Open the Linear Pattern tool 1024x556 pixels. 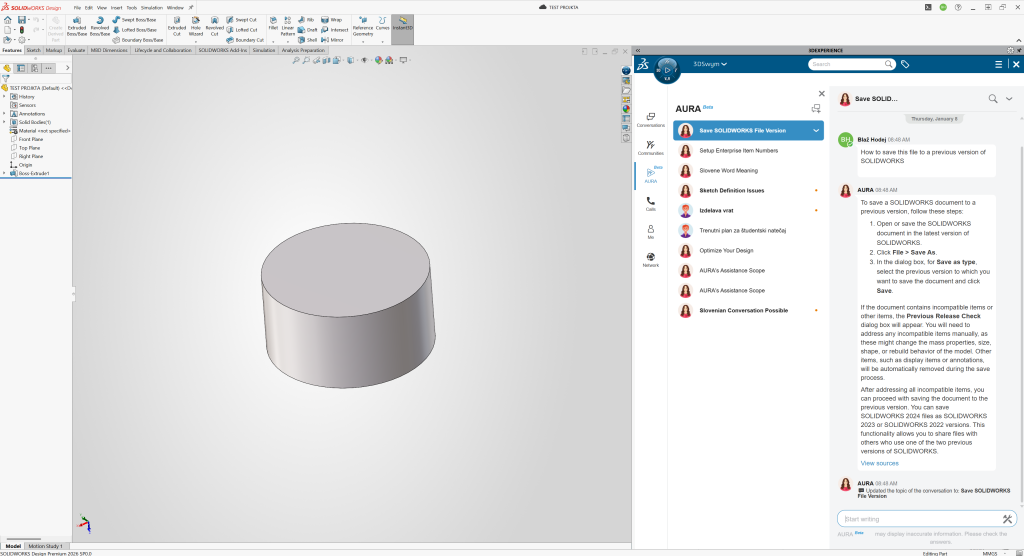click(x=288, y=24)
